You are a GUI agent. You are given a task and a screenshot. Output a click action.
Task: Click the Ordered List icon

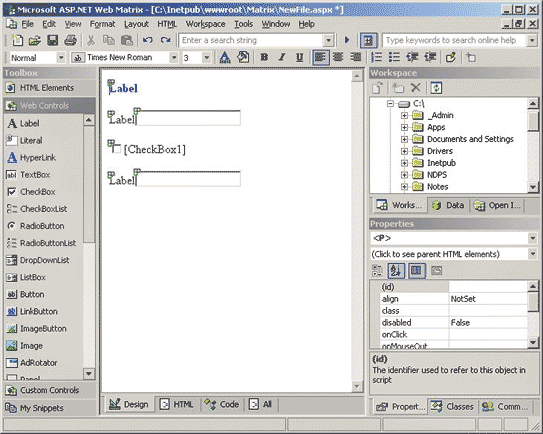tap(376, 57)
